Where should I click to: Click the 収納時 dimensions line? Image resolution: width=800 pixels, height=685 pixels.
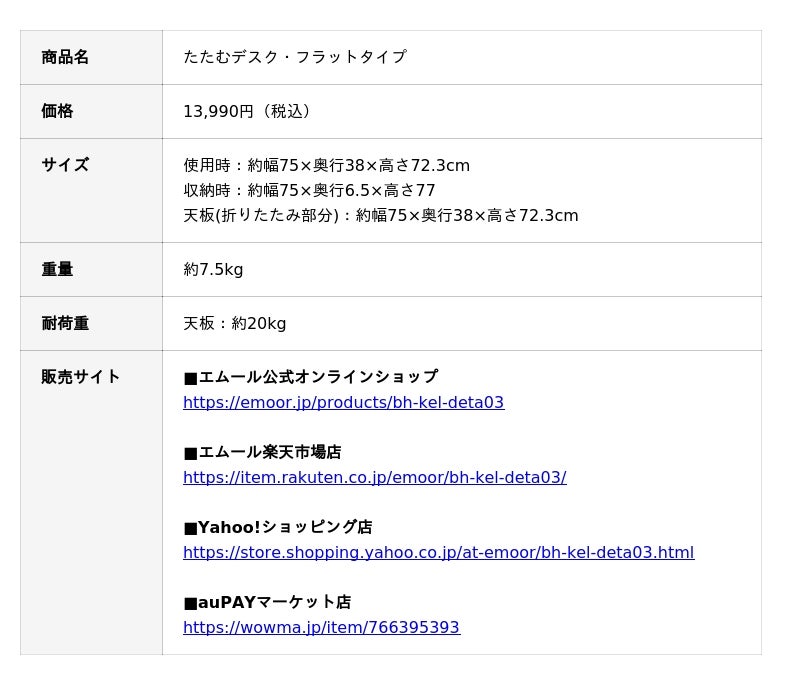click(x=309, y=190)
